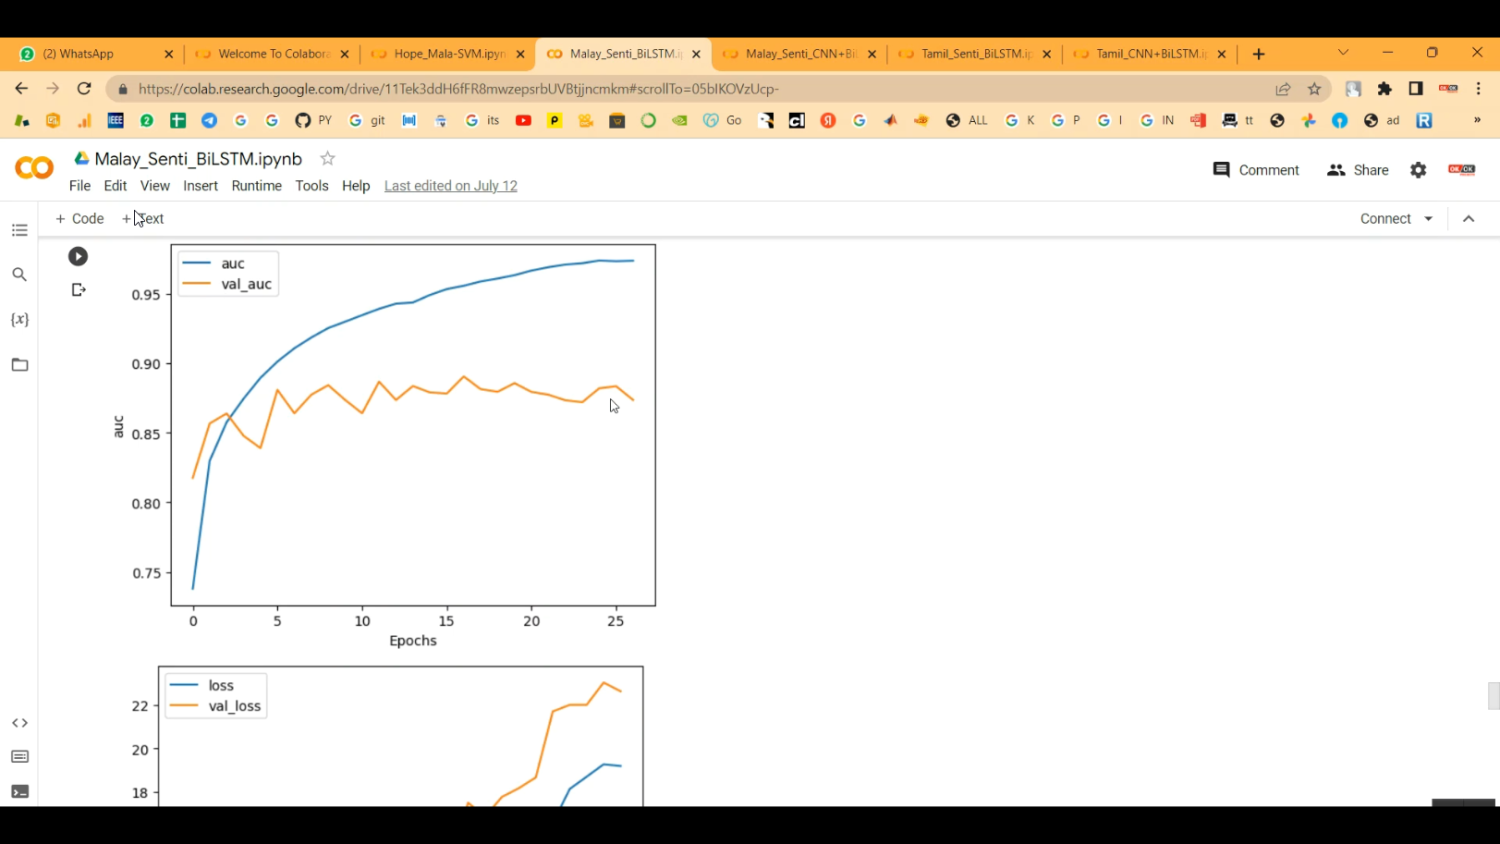Collapse the header with chevron arrow

tap(1468, 219)
